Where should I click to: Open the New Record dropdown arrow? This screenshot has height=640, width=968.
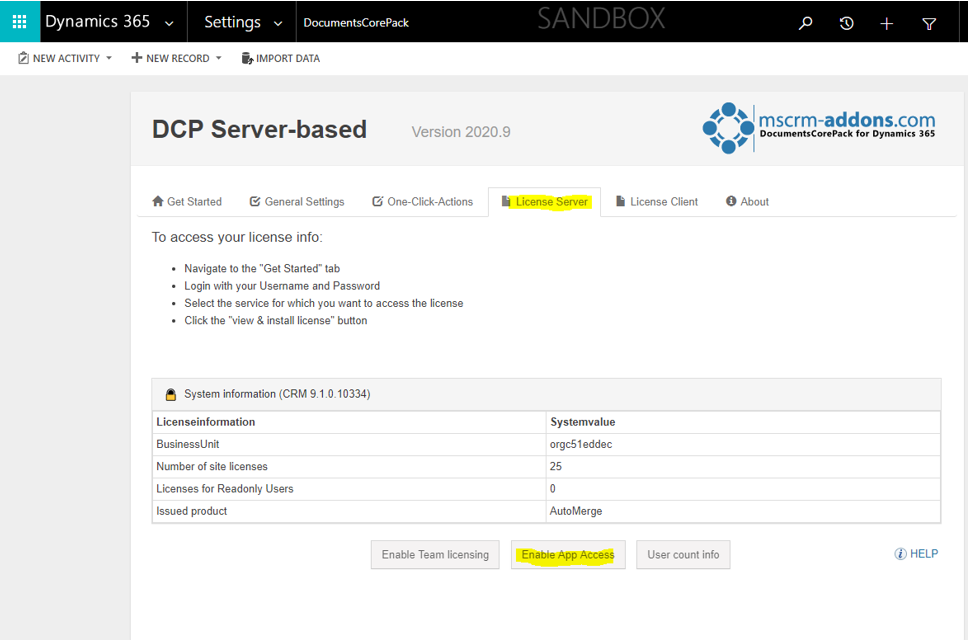(219, 58)
